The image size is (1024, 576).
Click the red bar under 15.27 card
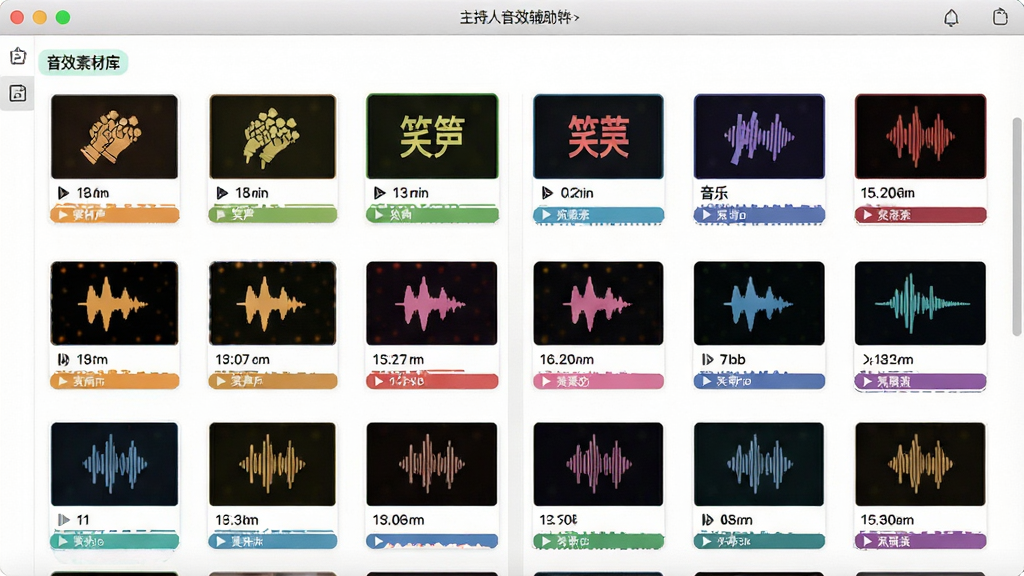432,381
